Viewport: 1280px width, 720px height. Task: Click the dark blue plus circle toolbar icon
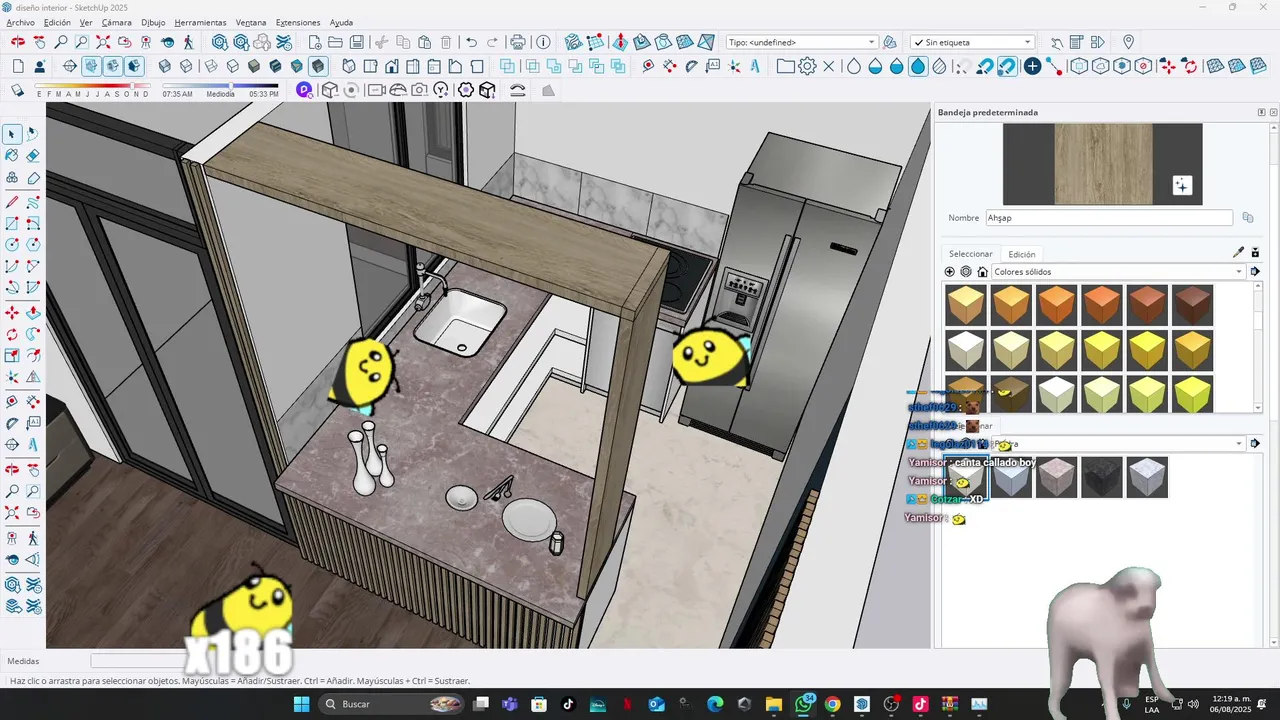tap(1032, 66)
